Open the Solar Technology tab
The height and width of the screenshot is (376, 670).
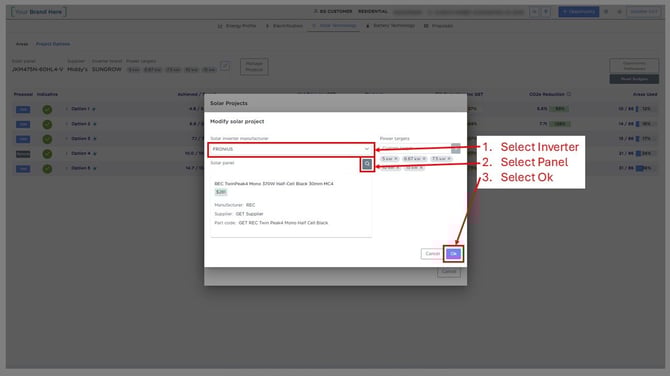[334, 26]
